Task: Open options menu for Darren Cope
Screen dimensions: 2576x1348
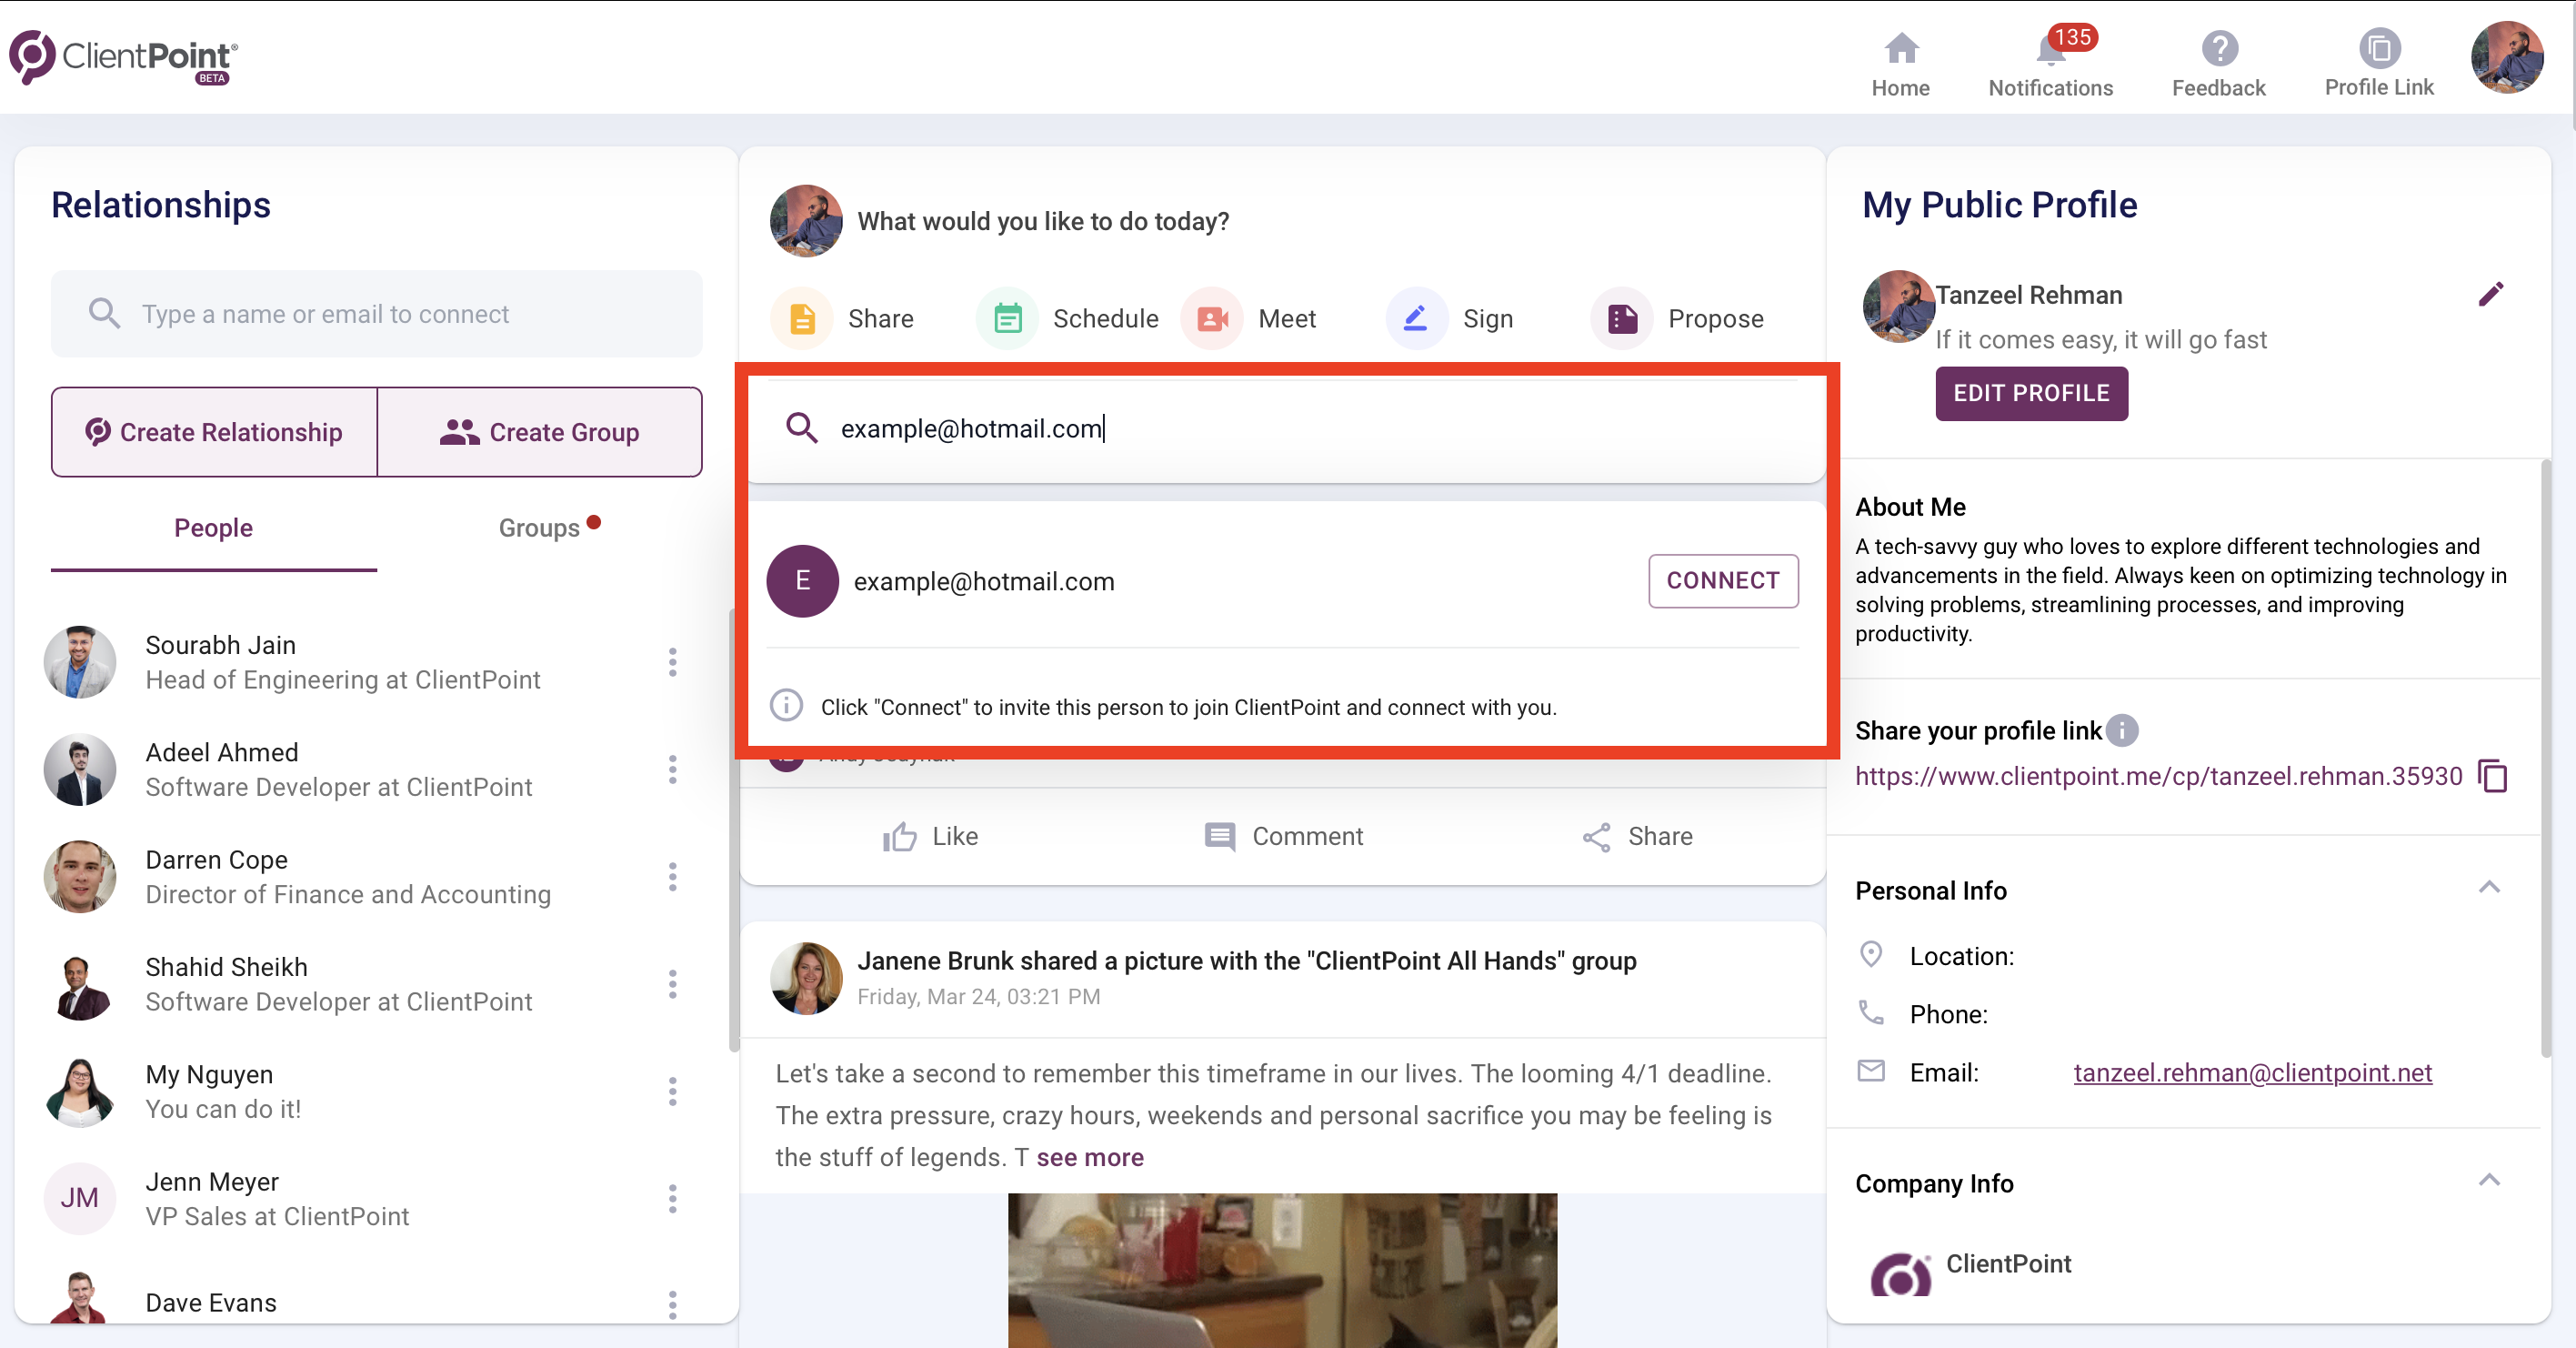Action: [x=672, y=877]
